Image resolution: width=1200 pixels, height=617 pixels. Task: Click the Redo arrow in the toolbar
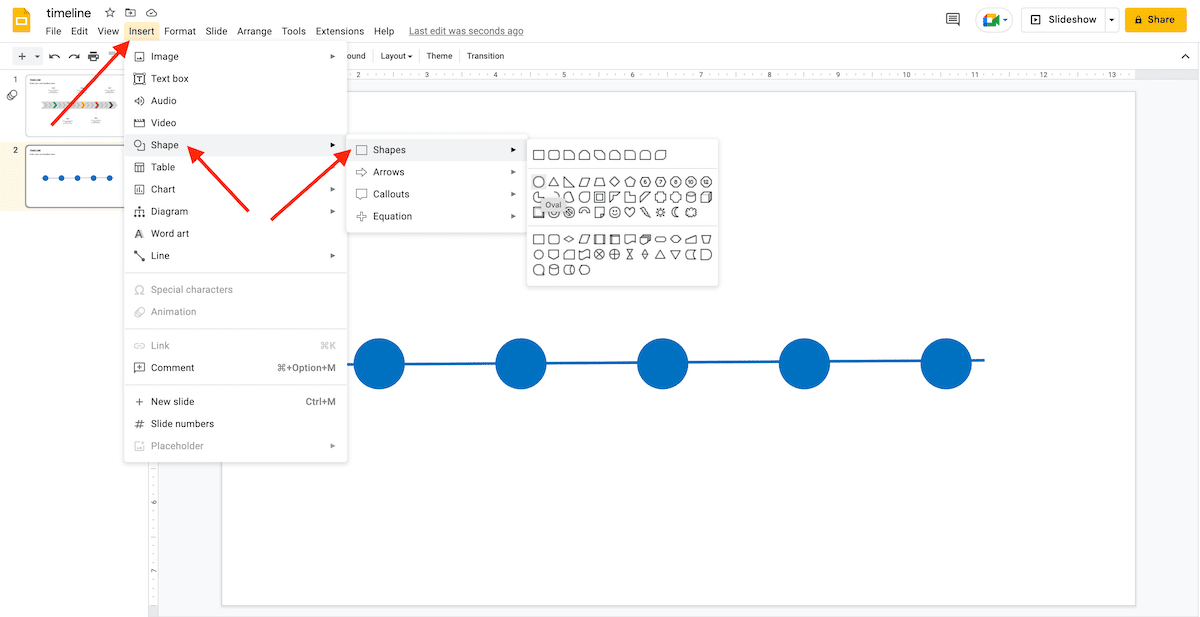pyautogui.click(x=74, y=56)
